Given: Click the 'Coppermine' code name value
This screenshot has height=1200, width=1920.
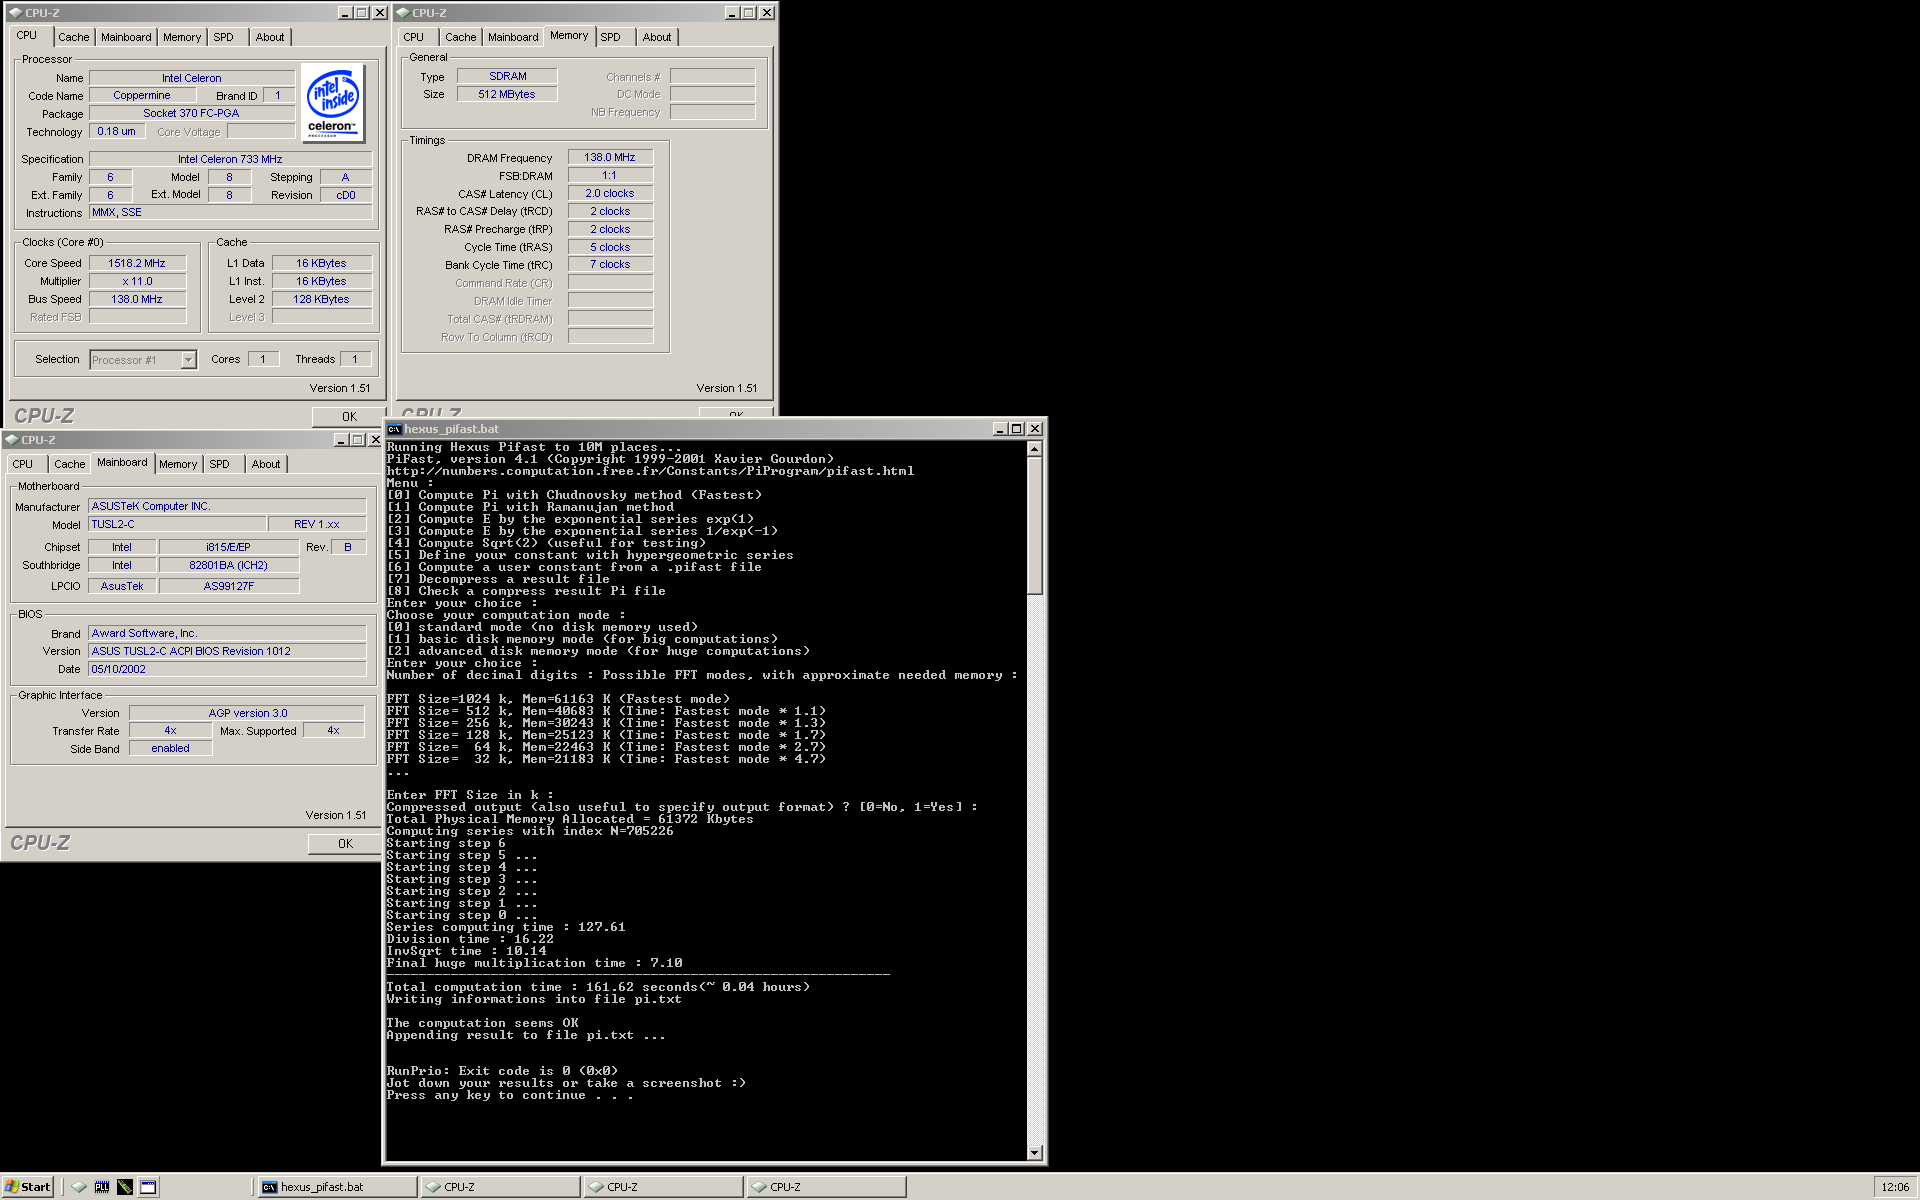Looking at the screenshot, I should point(142,96).
